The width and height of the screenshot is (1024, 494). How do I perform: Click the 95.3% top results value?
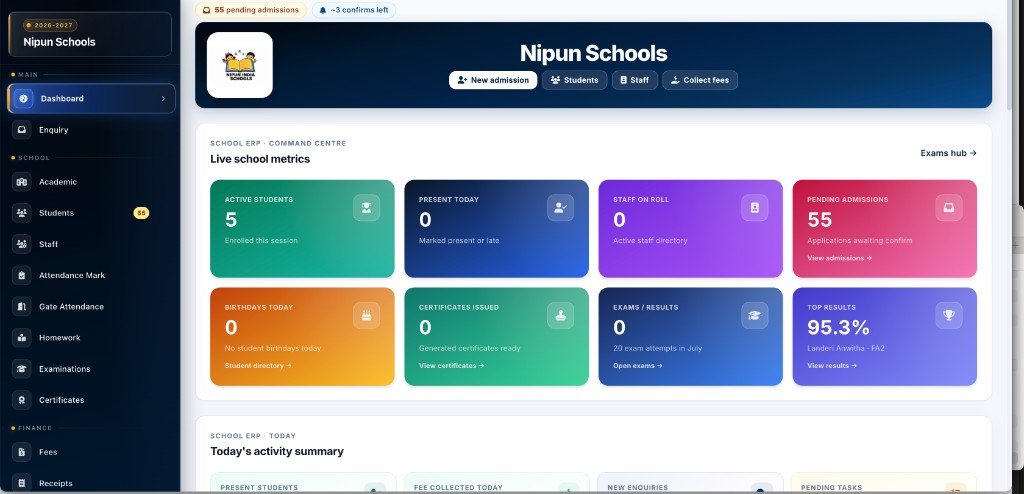pyautogui.click(x=838, y=327)
